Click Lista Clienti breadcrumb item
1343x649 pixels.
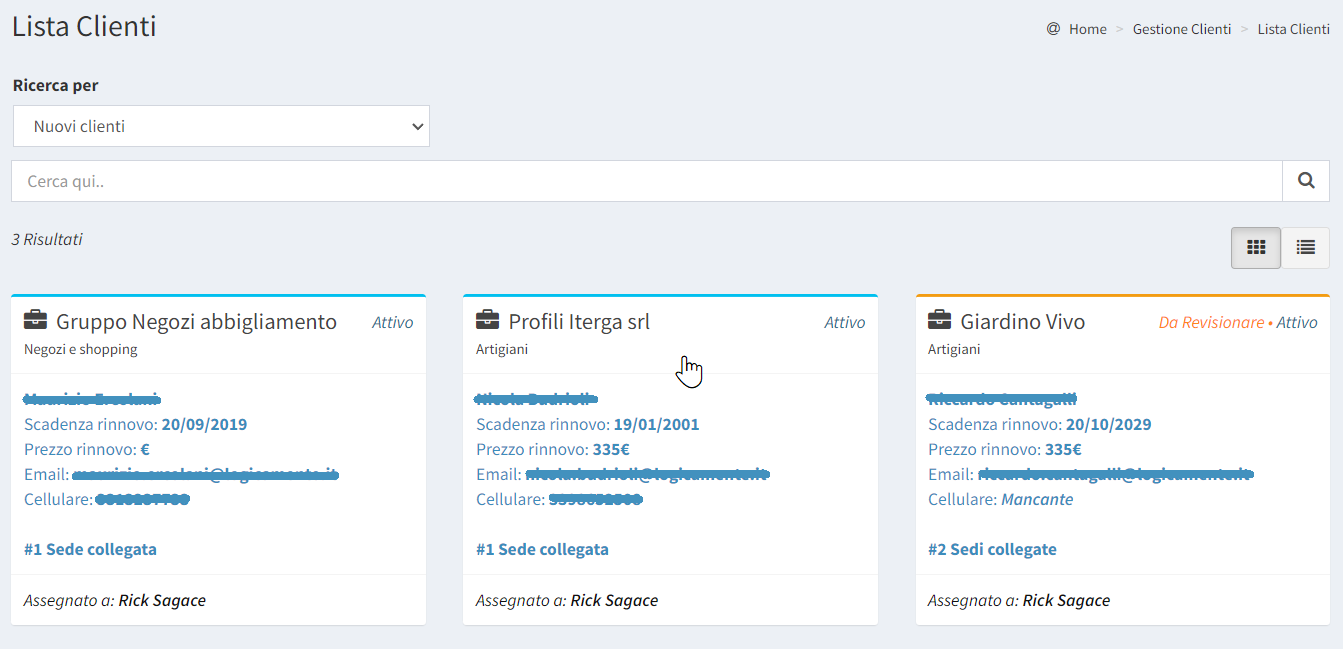[1293, 29]
